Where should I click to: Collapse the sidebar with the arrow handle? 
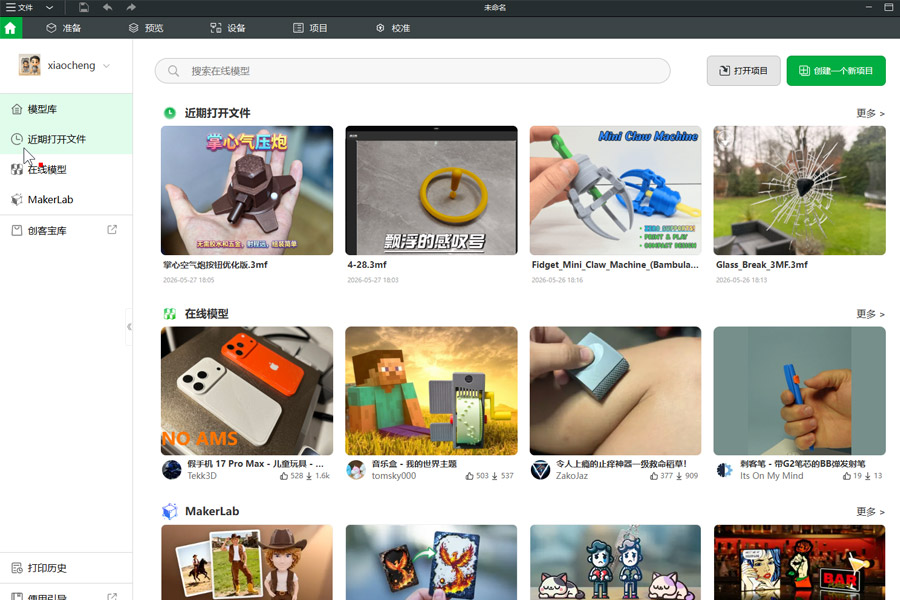129,327
